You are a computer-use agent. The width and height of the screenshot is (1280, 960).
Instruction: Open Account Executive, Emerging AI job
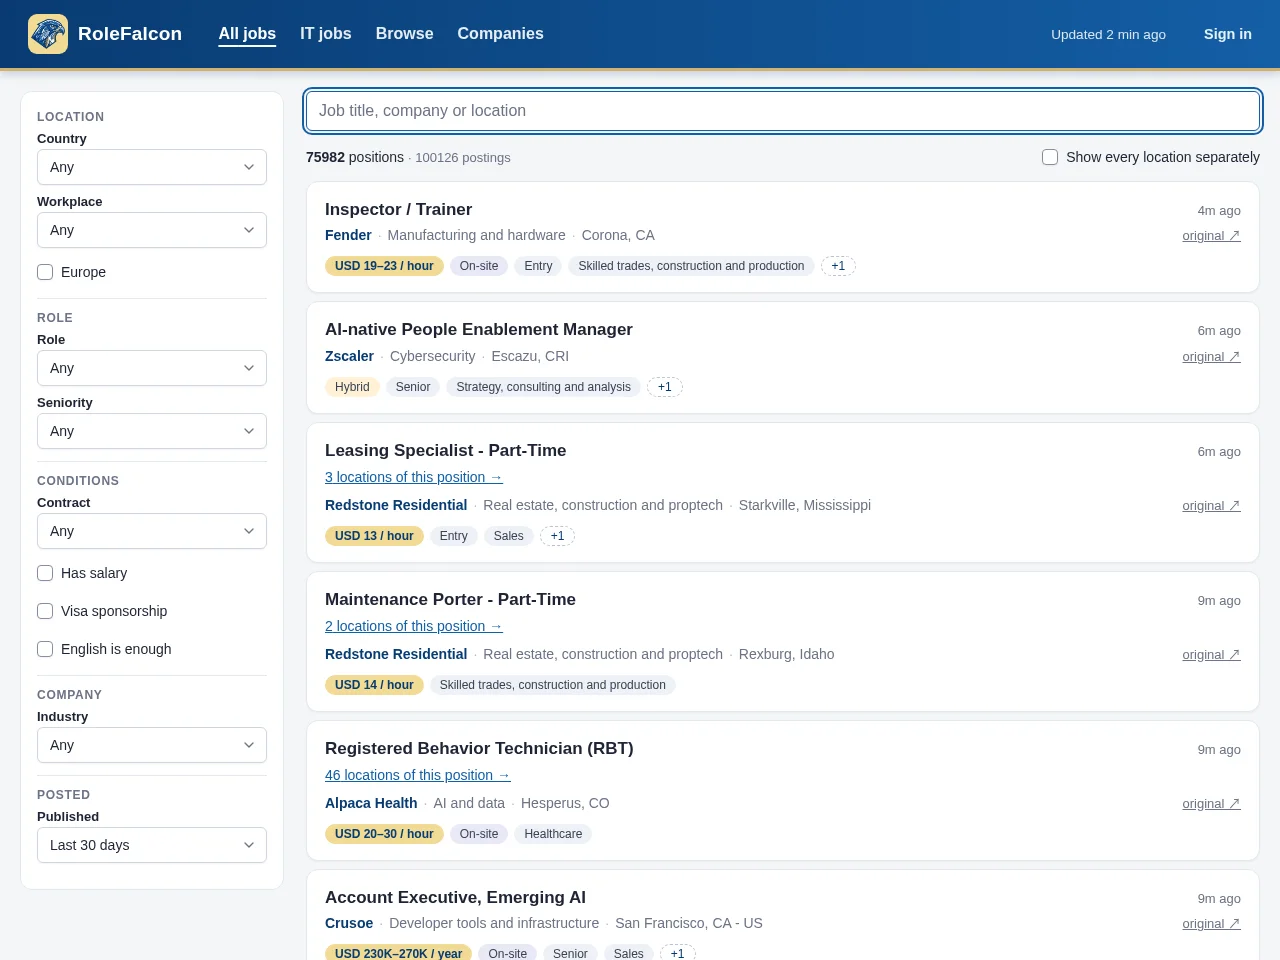455,897
